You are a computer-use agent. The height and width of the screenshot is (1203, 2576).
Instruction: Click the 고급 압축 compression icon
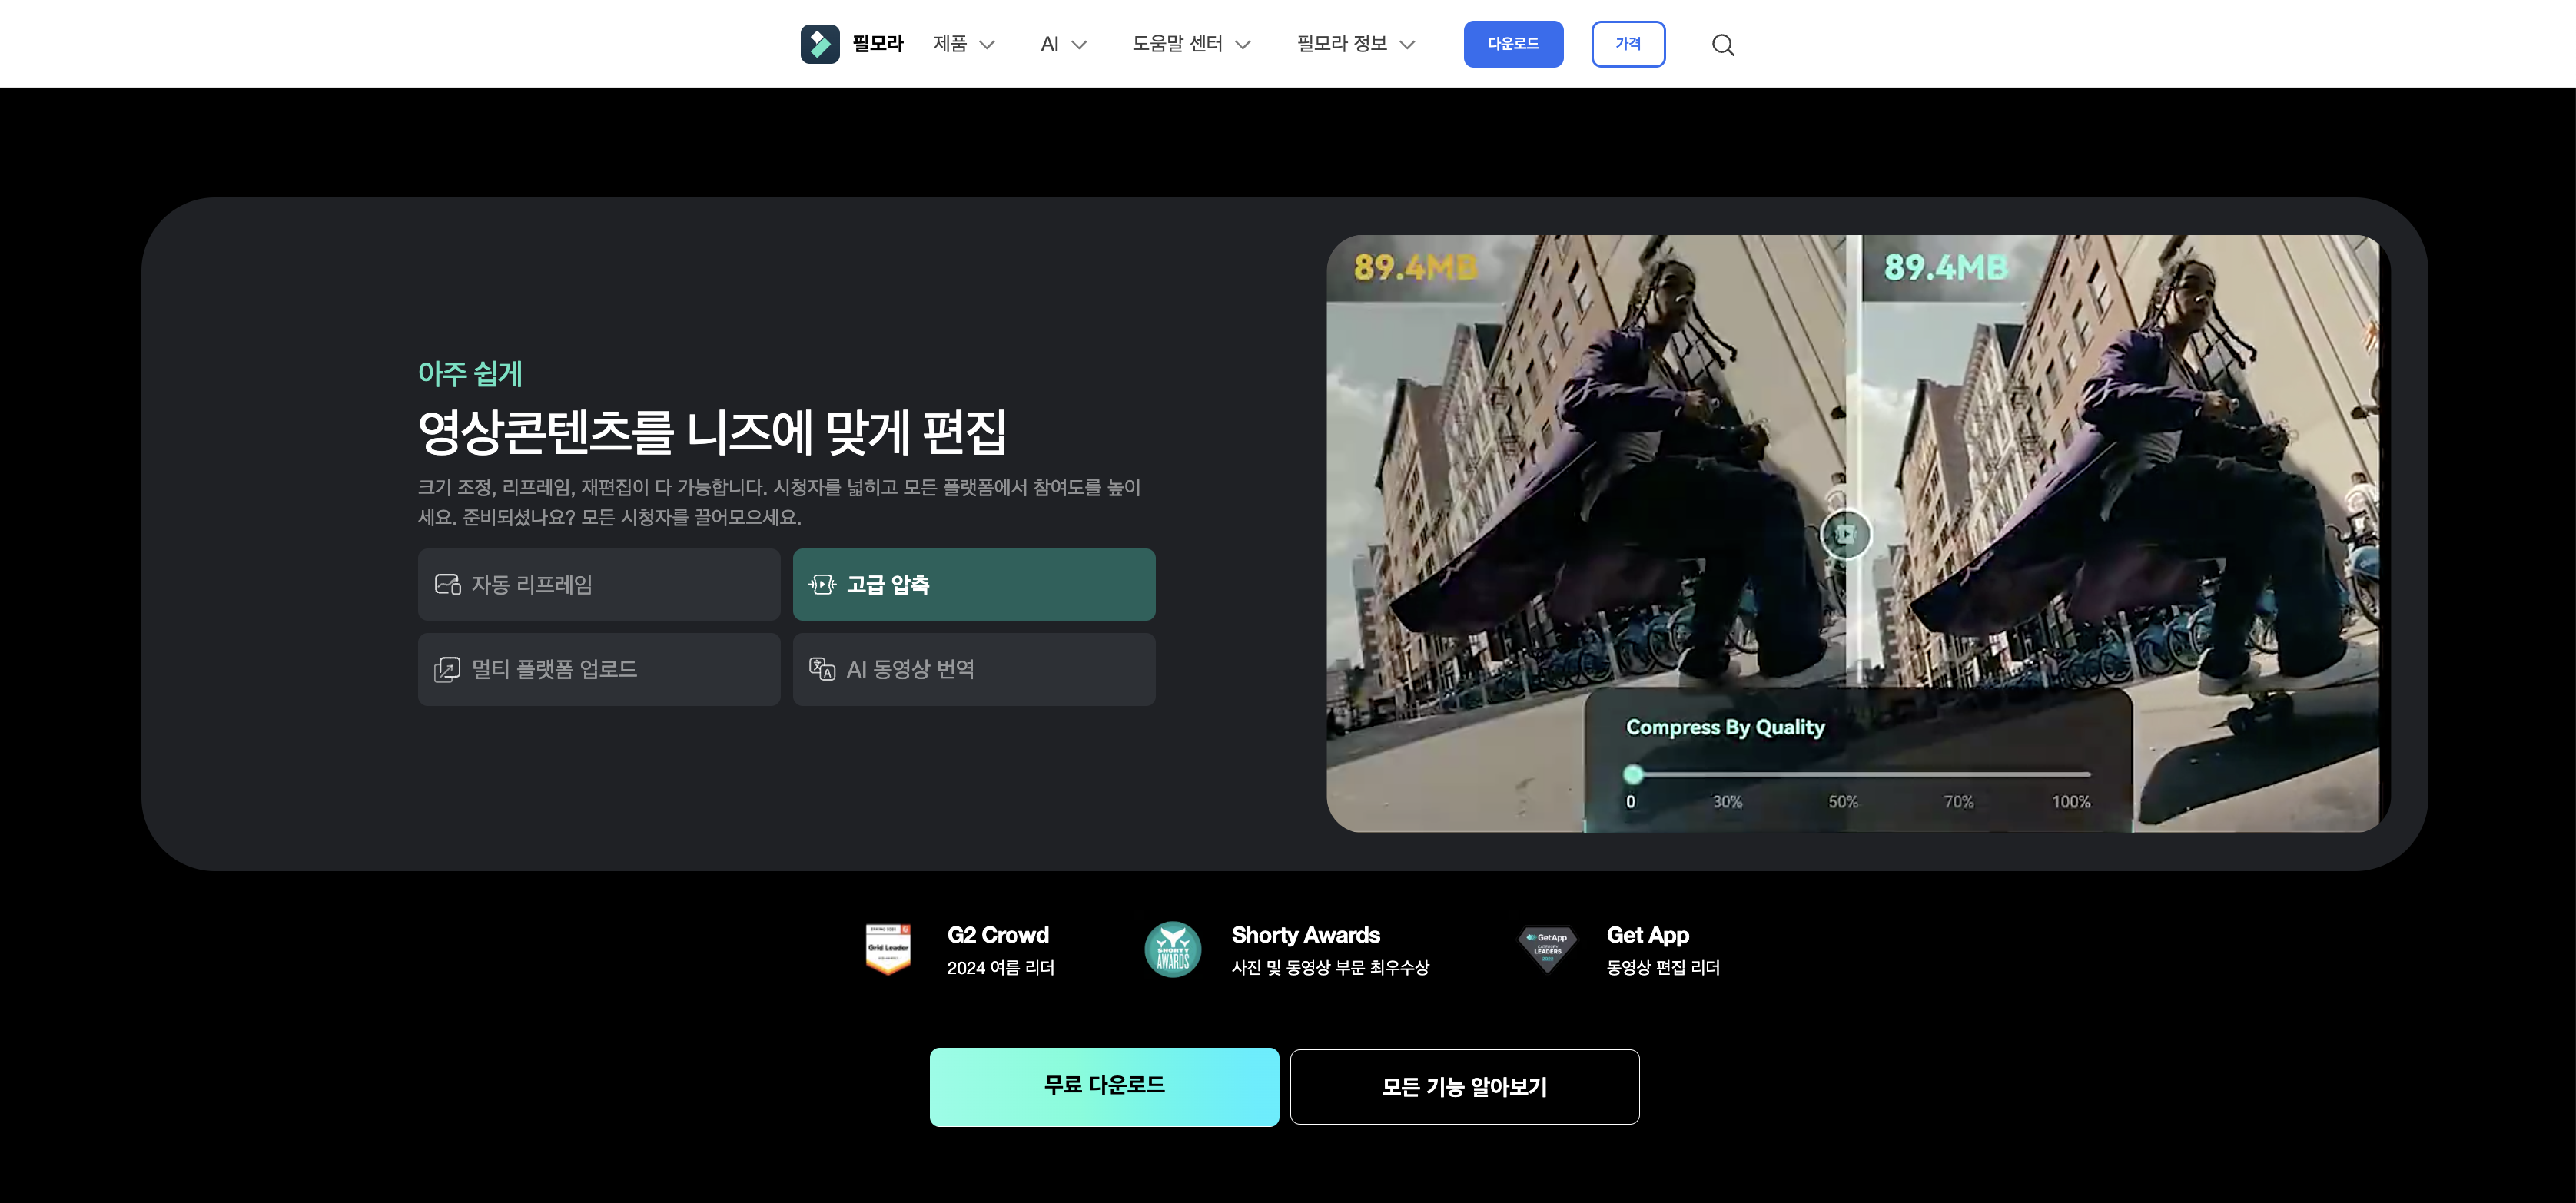pyautogui.click(x=822, y=584)
